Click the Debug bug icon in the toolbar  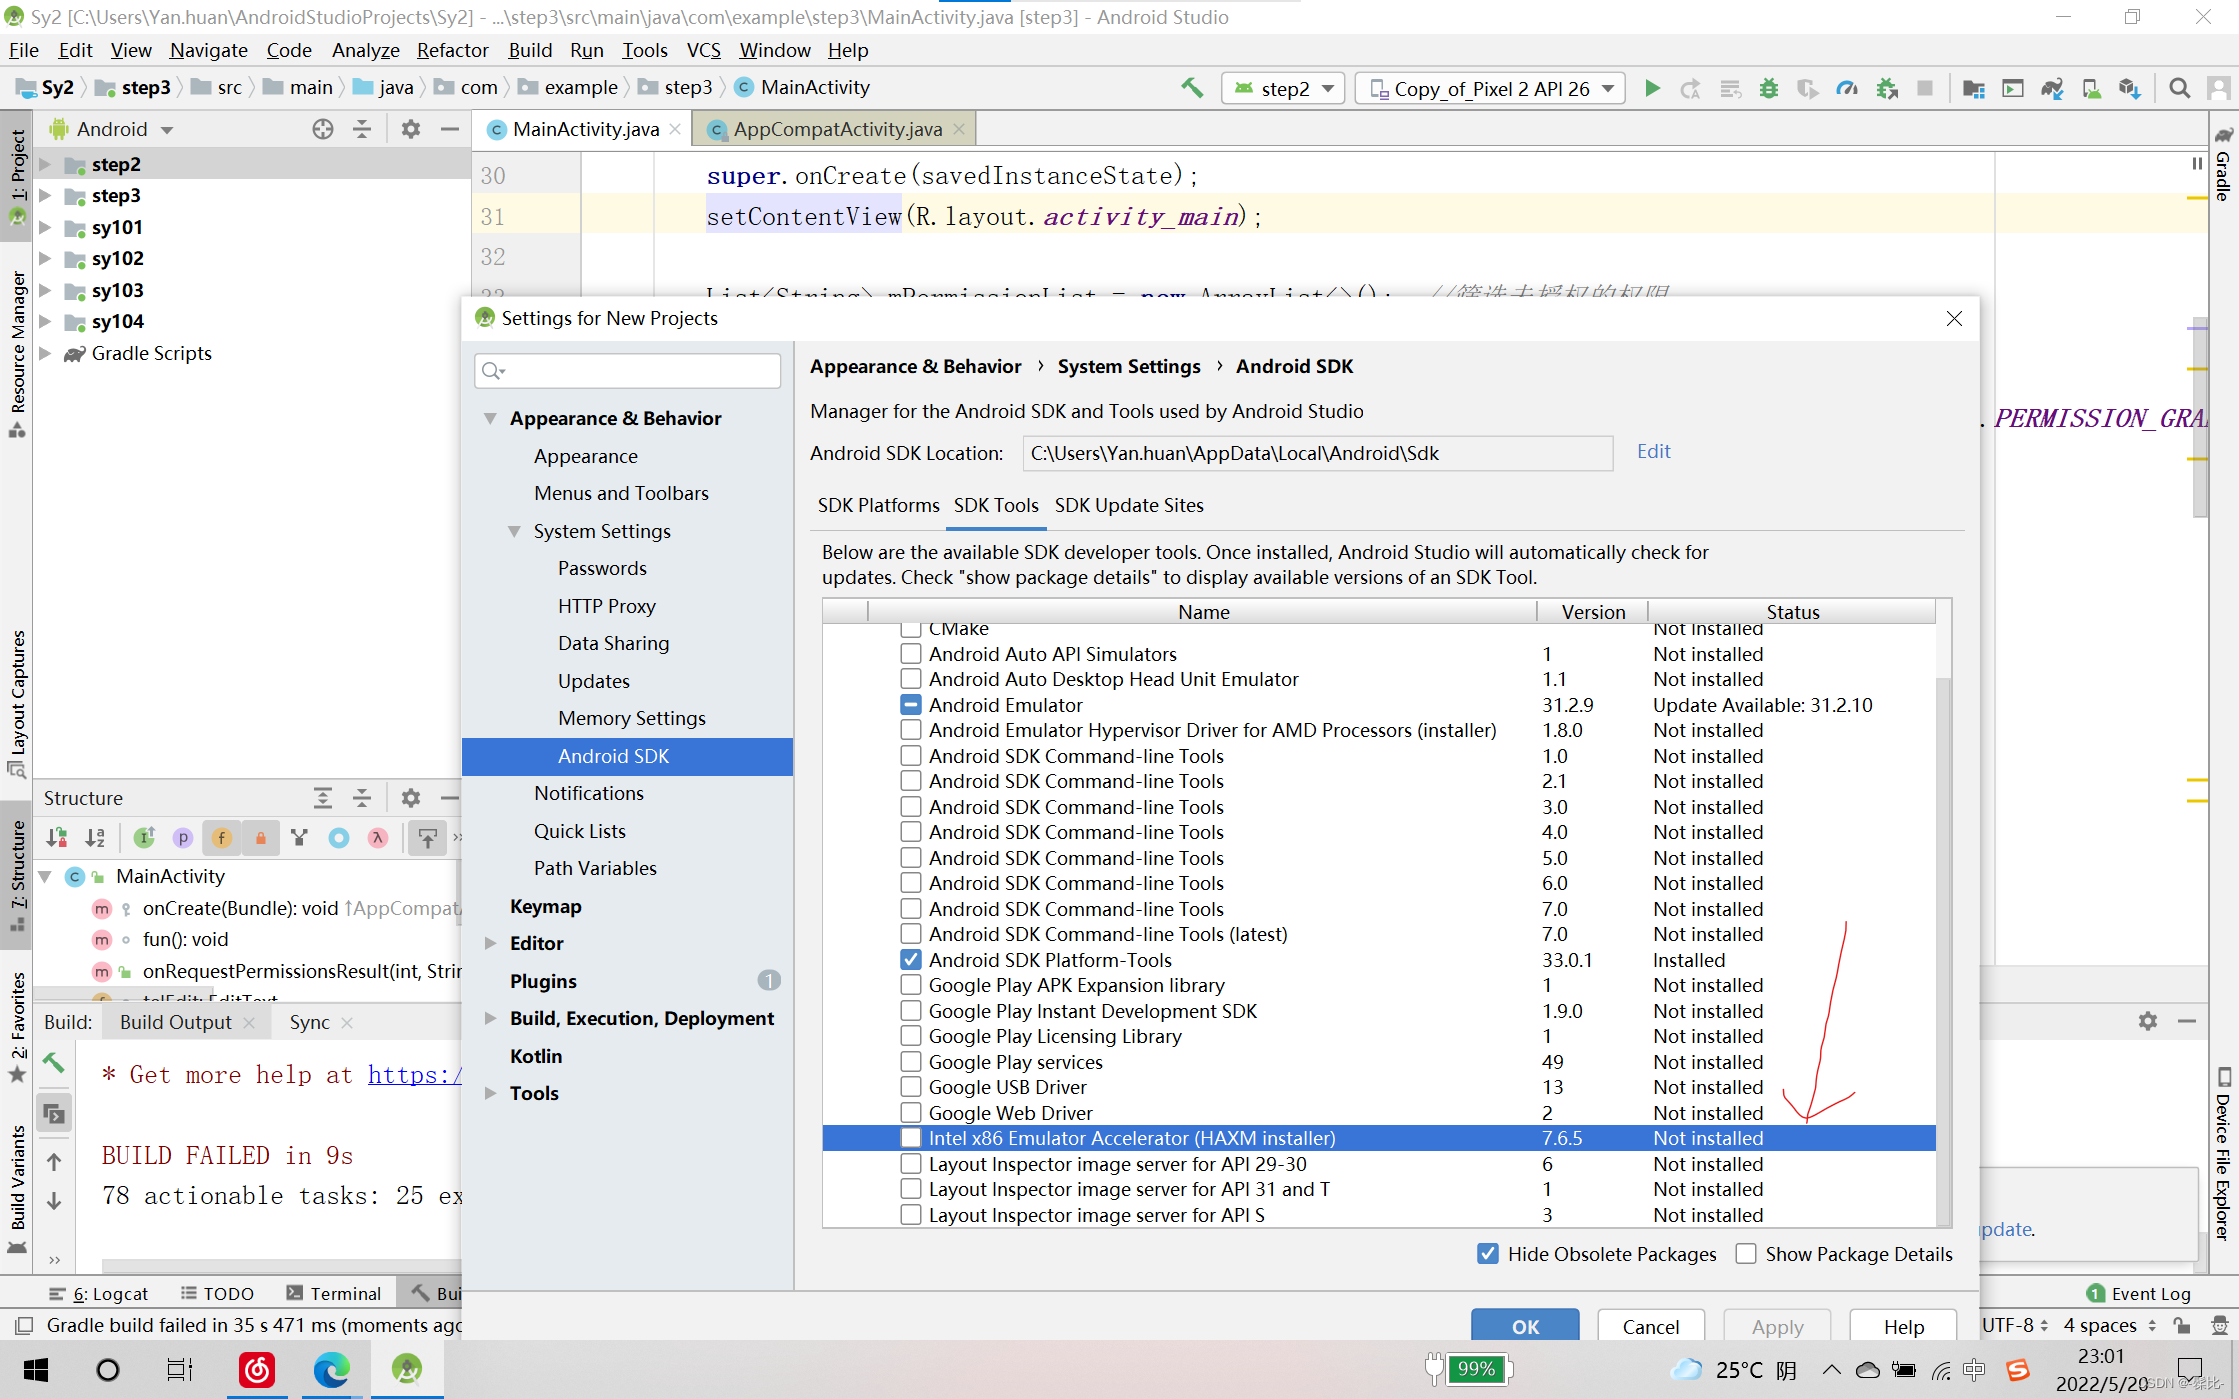click(1769, 88)
